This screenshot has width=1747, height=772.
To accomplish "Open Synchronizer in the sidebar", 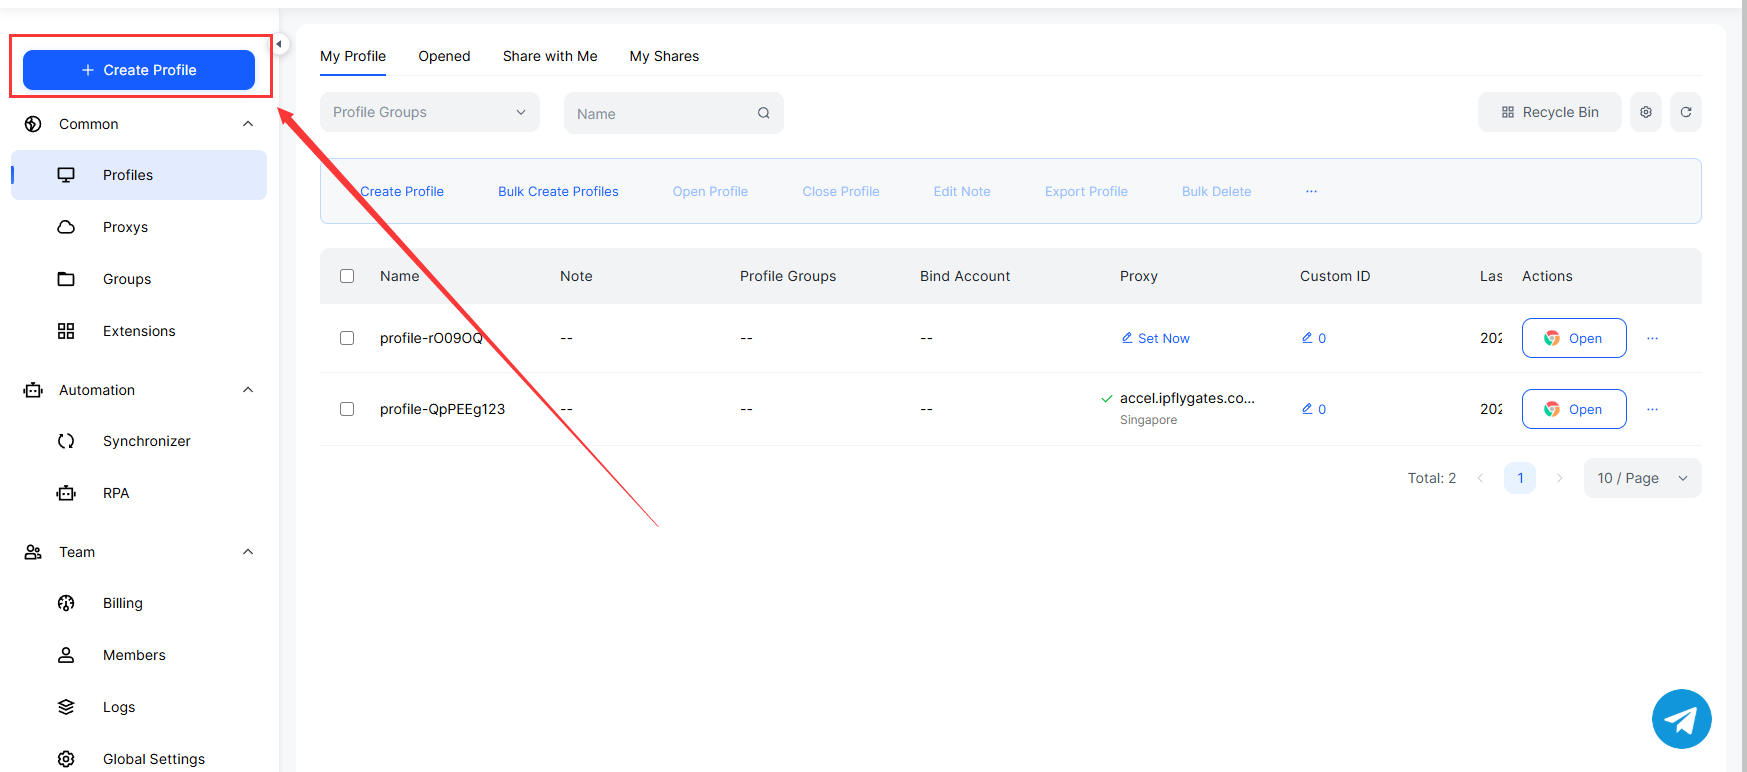I will (x=146, y=441).
